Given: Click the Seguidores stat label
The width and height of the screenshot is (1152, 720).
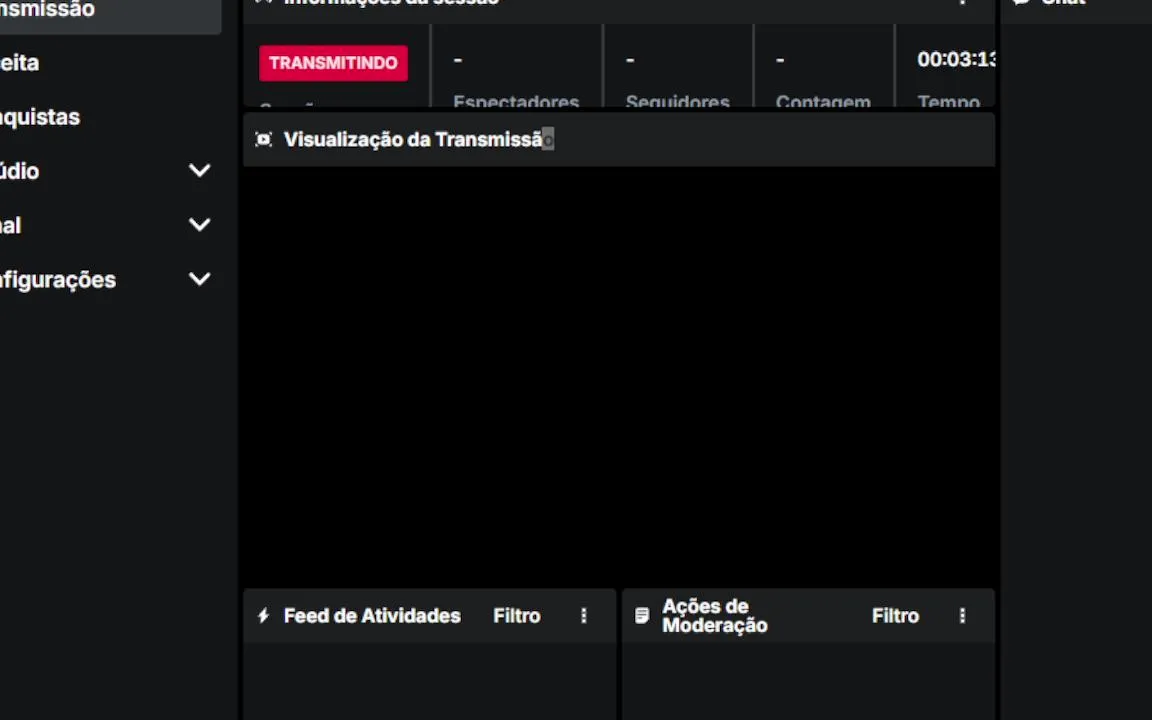Looking at the screenshot, I should point(677,101).
